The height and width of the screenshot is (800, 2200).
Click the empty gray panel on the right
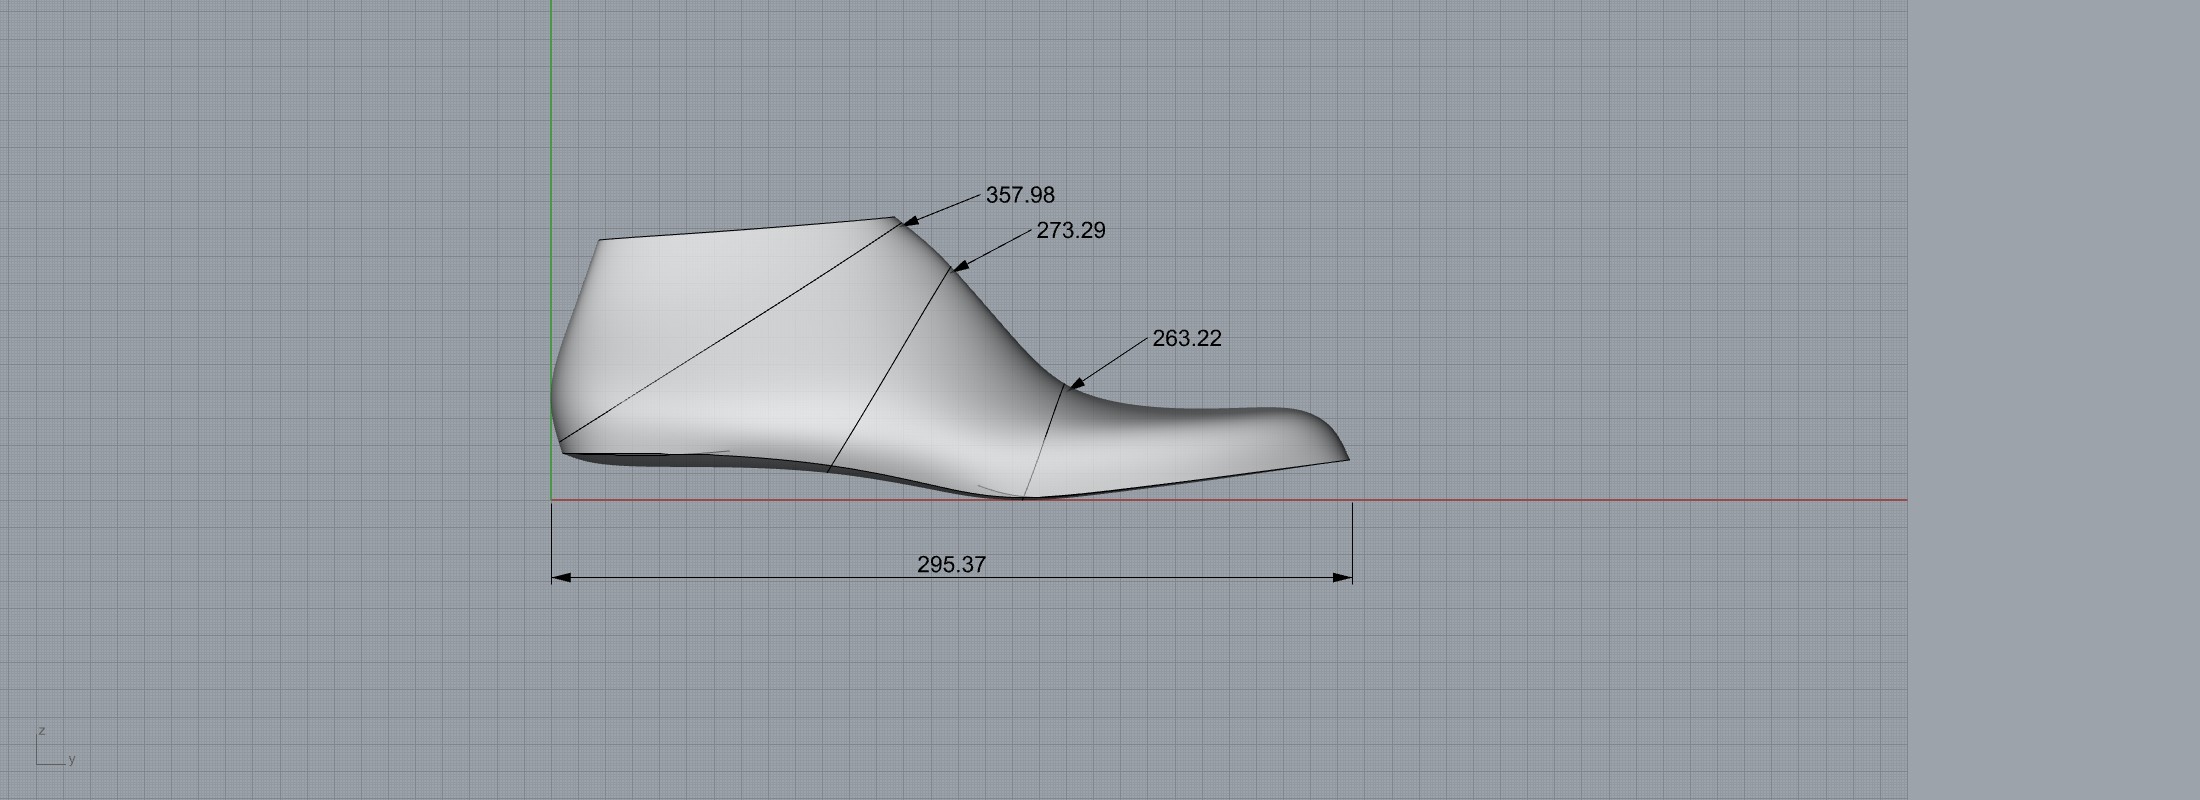2052,400
